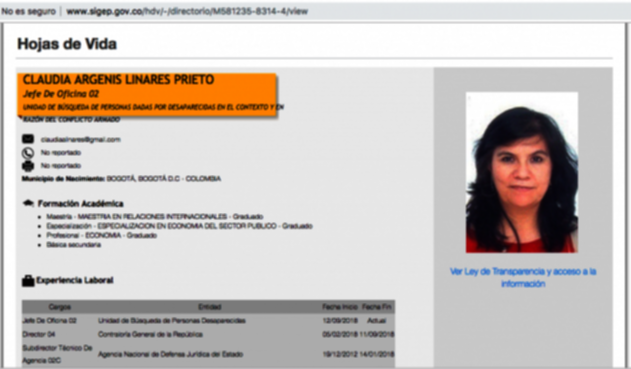
Task: Click the Subdirector Técnico De Agencia cell
Action: pyautogui.click(x=58, y=354)
